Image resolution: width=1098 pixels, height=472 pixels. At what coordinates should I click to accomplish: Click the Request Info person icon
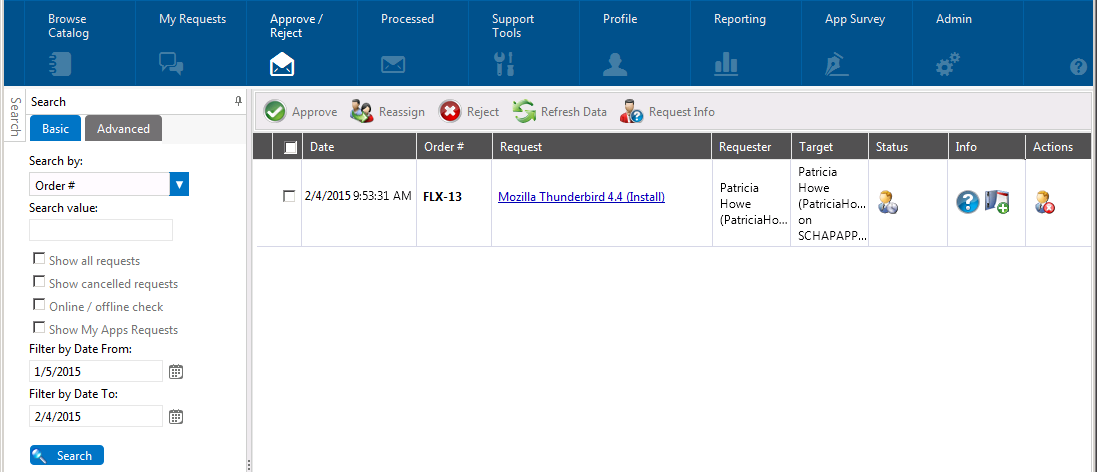click(632, 111)
